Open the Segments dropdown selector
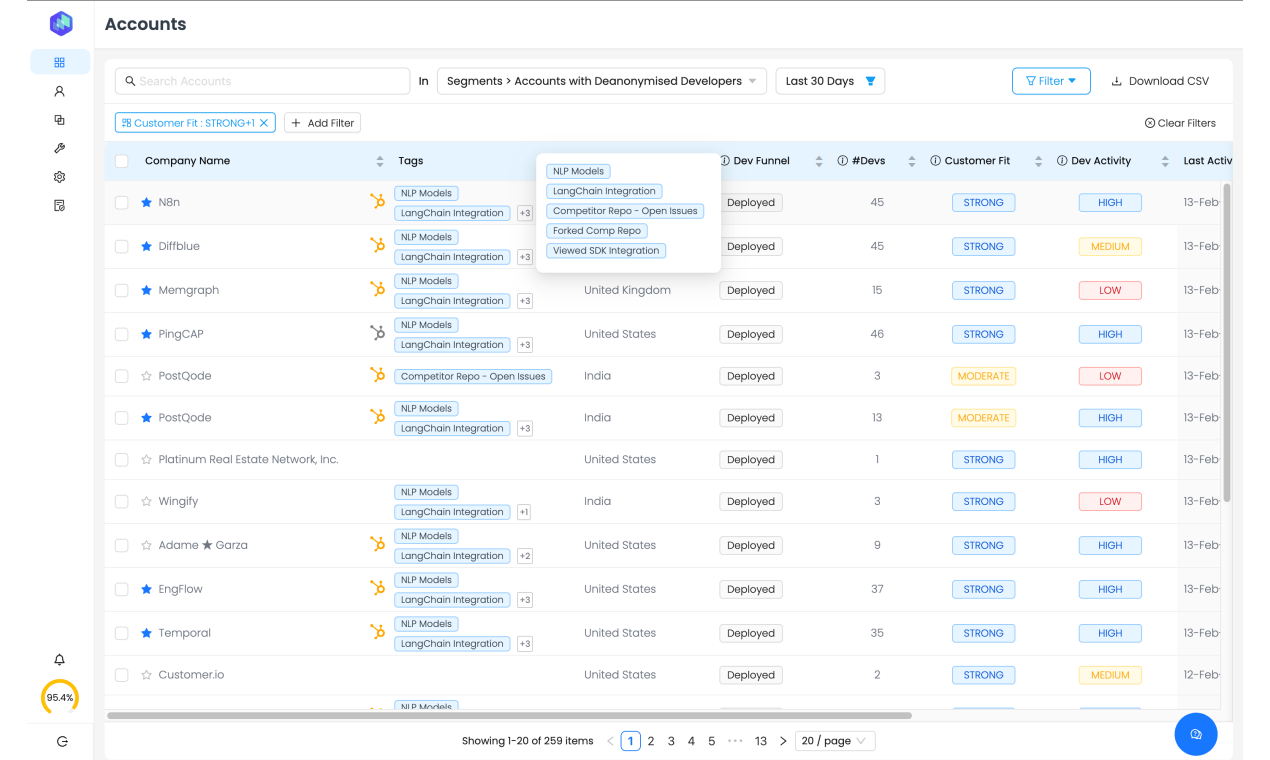Viewport: 1270px width, 760px height. click(x=601, y=81)
